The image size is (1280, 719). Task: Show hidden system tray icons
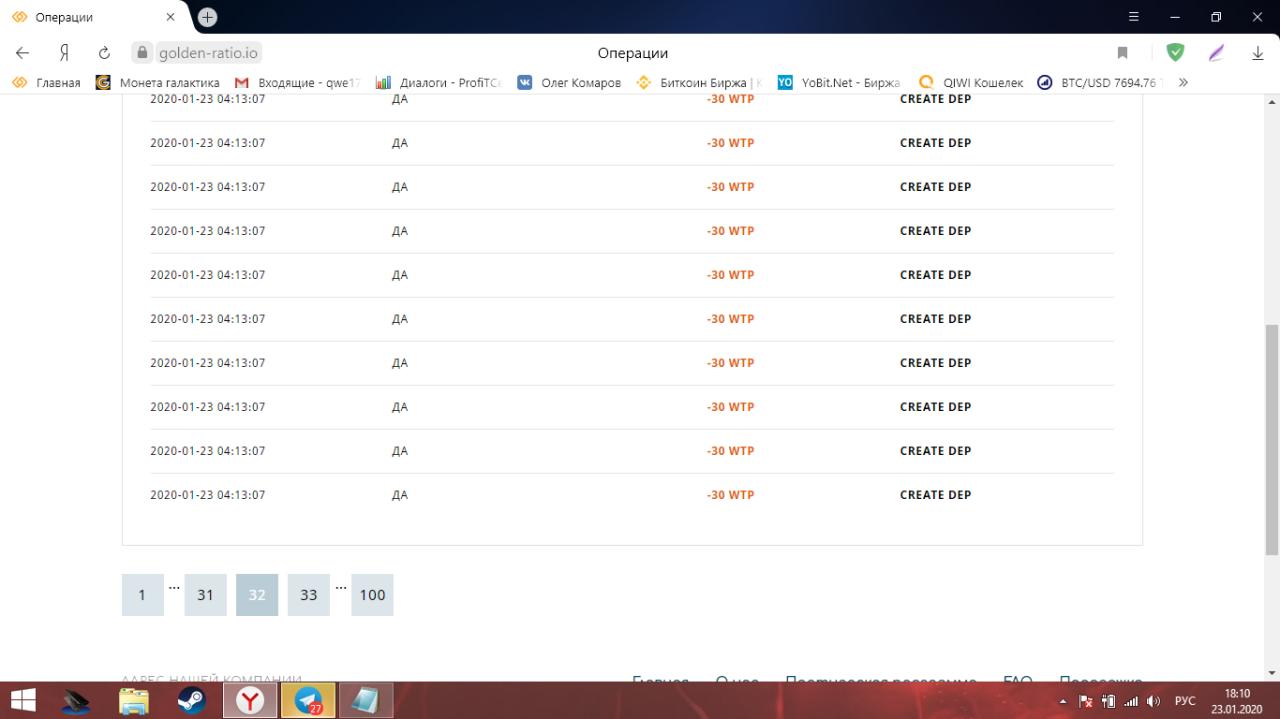(1063, 702)
